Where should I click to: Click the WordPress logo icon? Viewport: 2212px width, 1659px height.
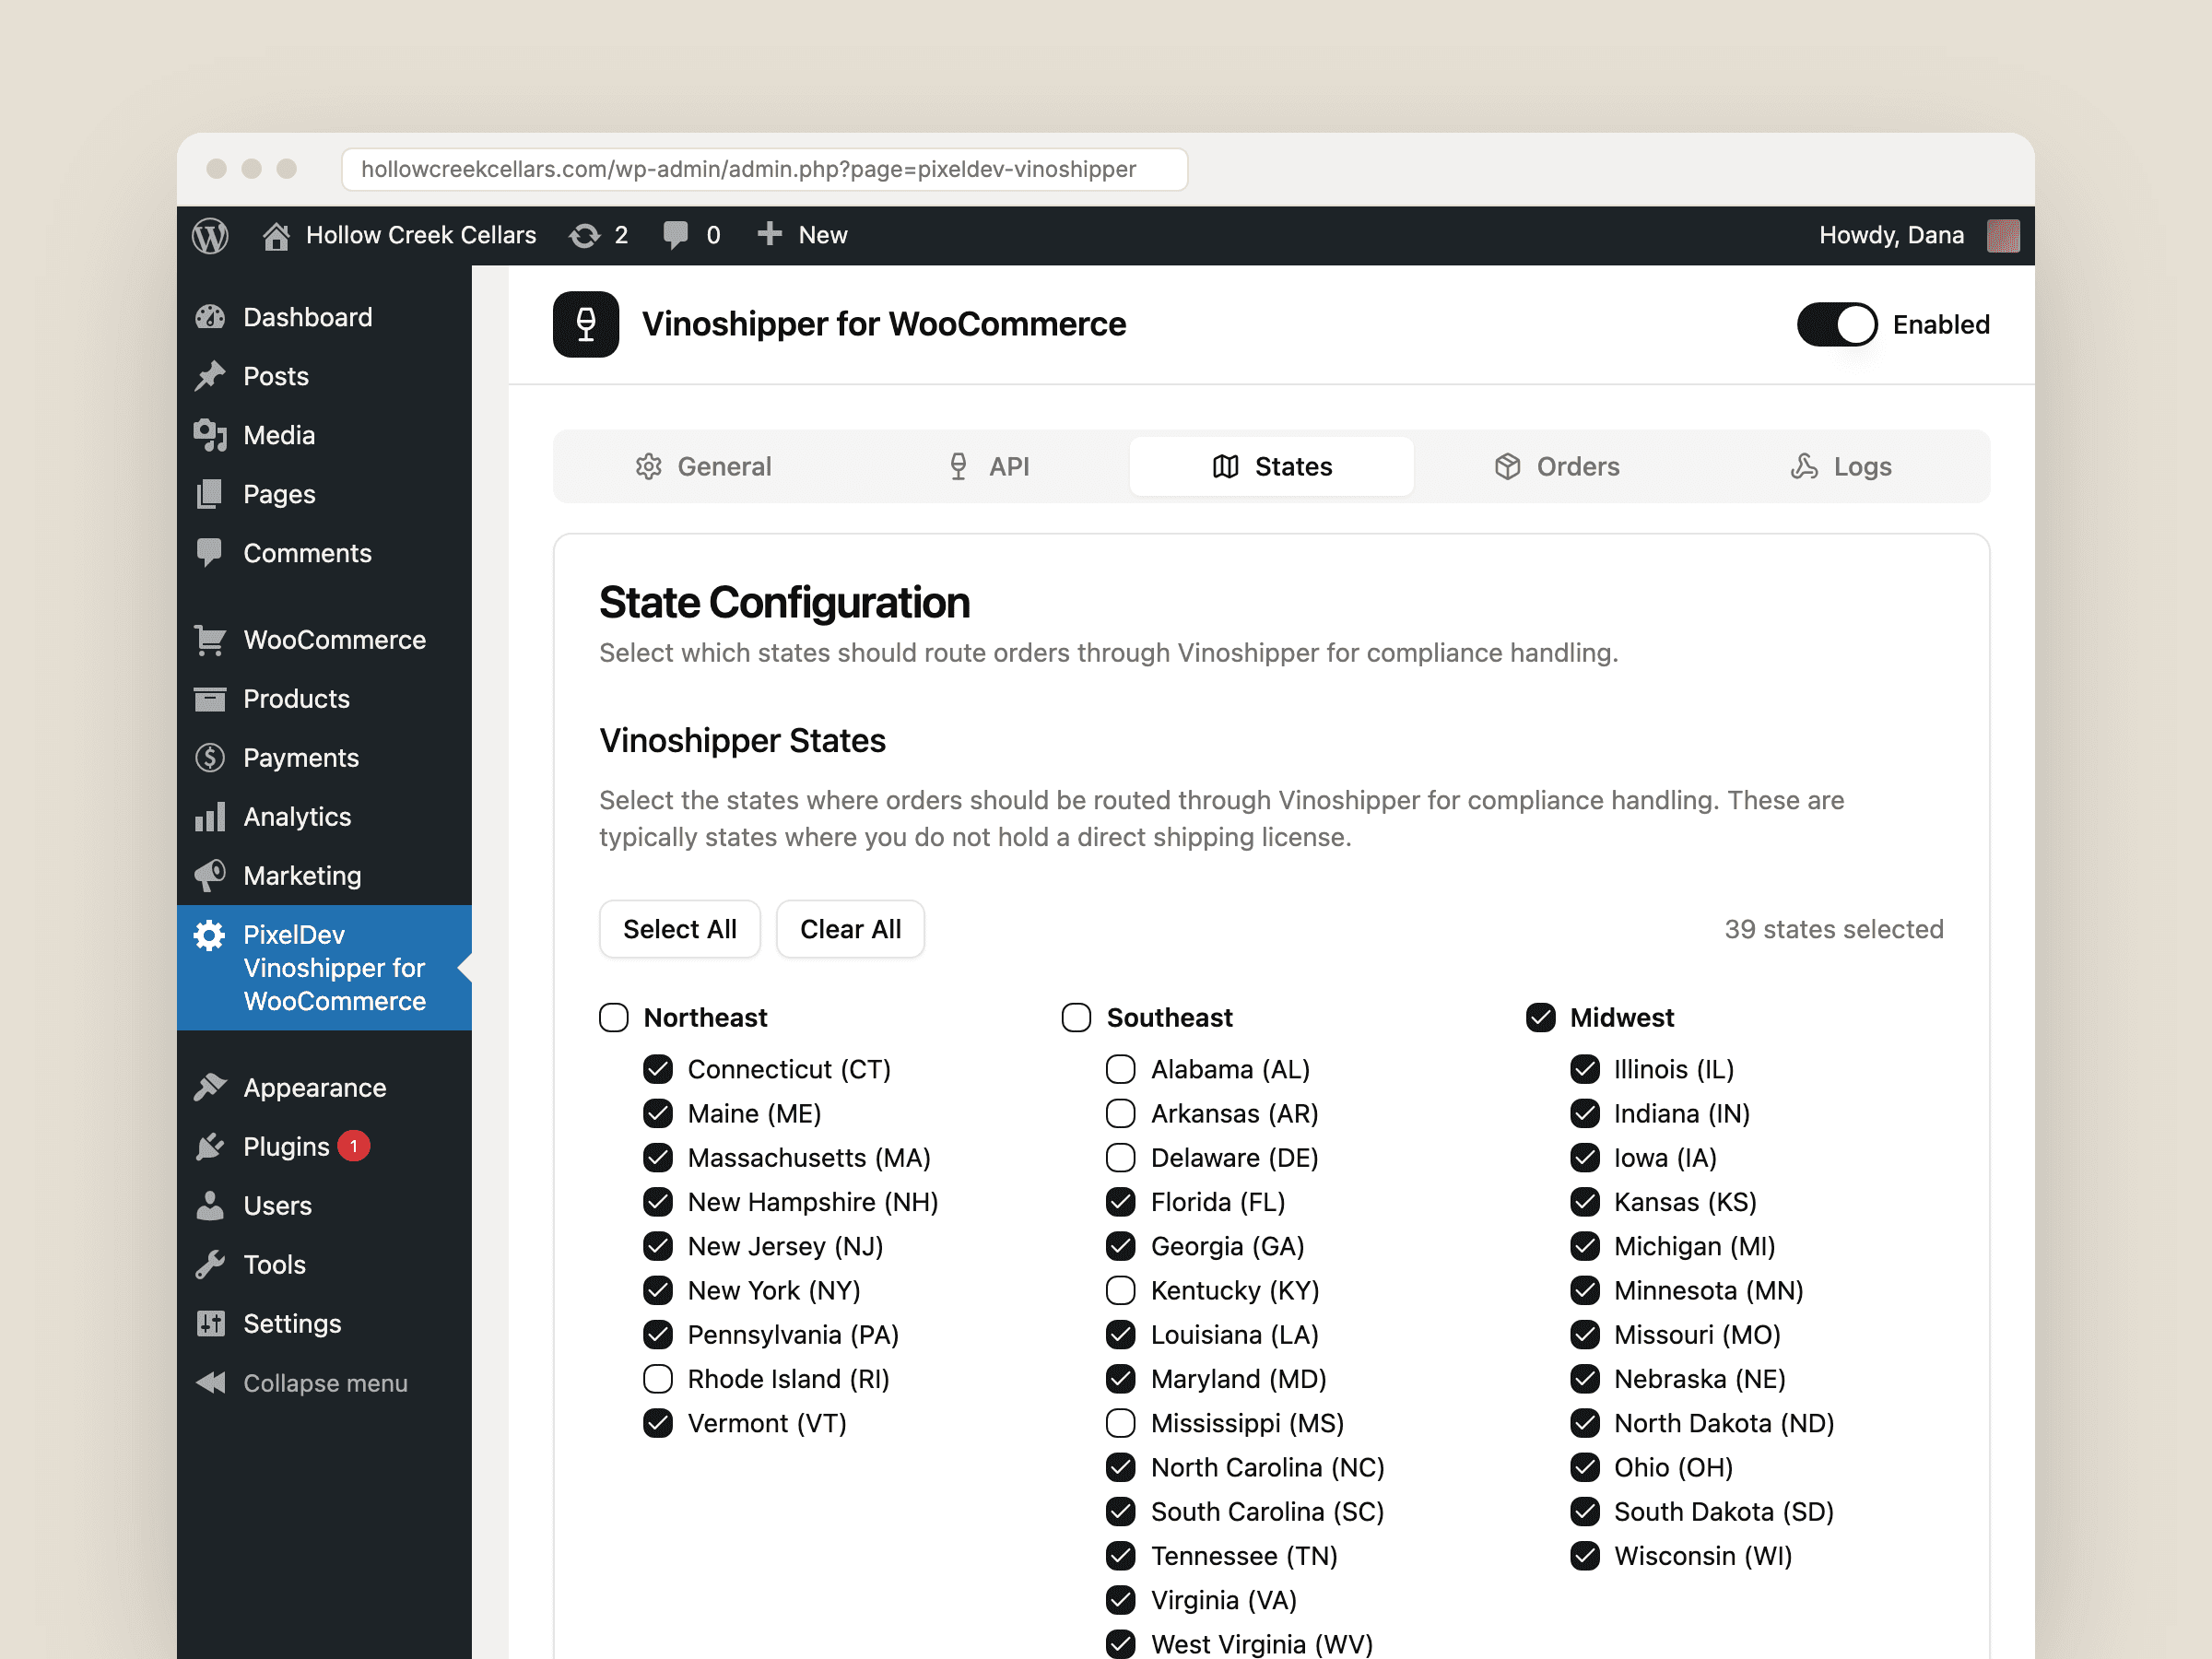[x=210, y=236]
